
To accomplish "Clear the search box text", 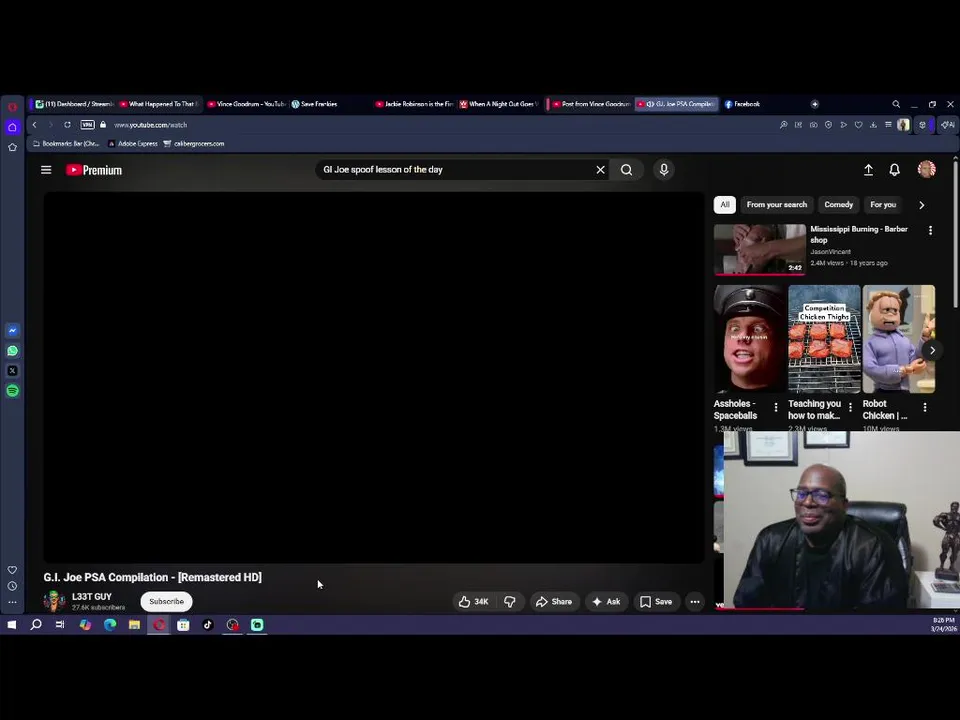I will point(601,170).
